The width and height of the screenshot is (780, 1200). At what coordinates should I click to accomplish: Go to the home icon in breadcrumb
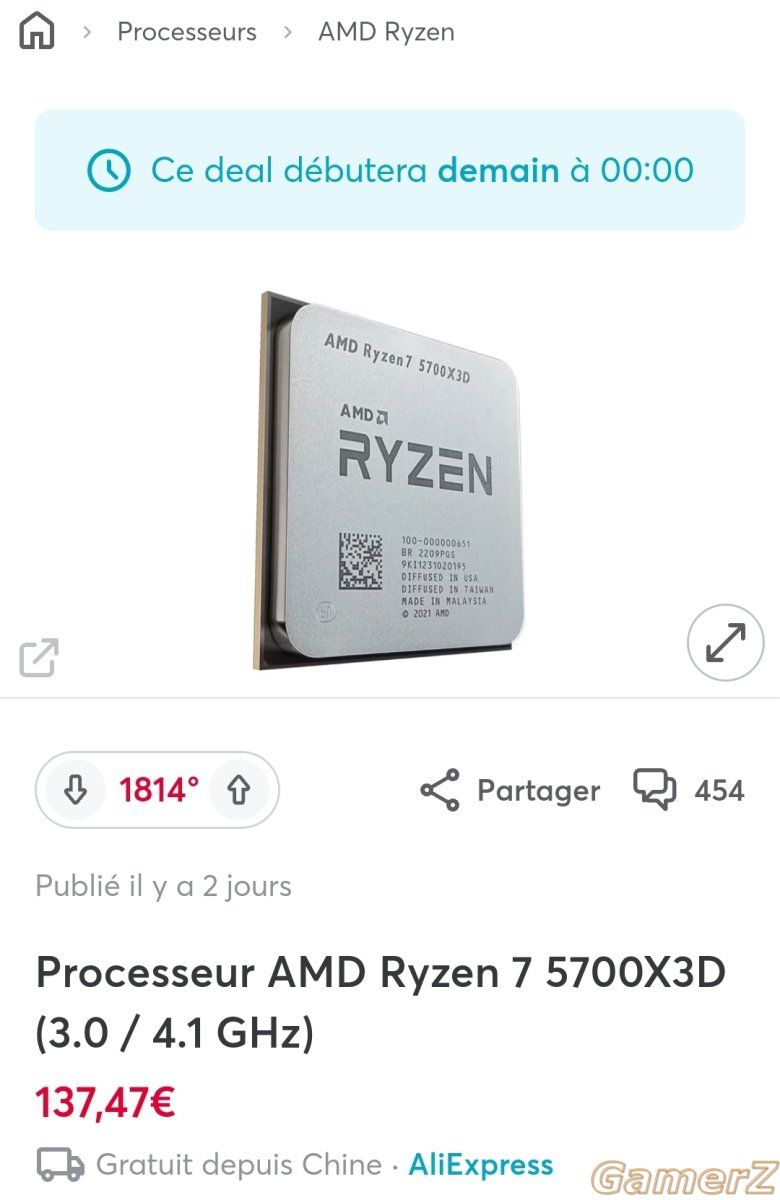(37, 31)
